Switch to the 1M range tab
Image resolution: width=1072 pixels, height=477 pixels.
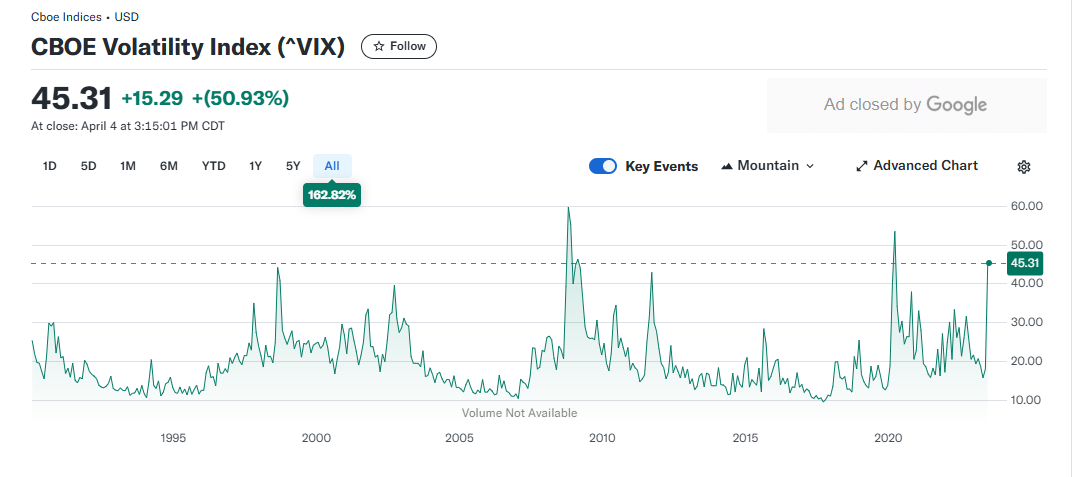click(128, 166)
